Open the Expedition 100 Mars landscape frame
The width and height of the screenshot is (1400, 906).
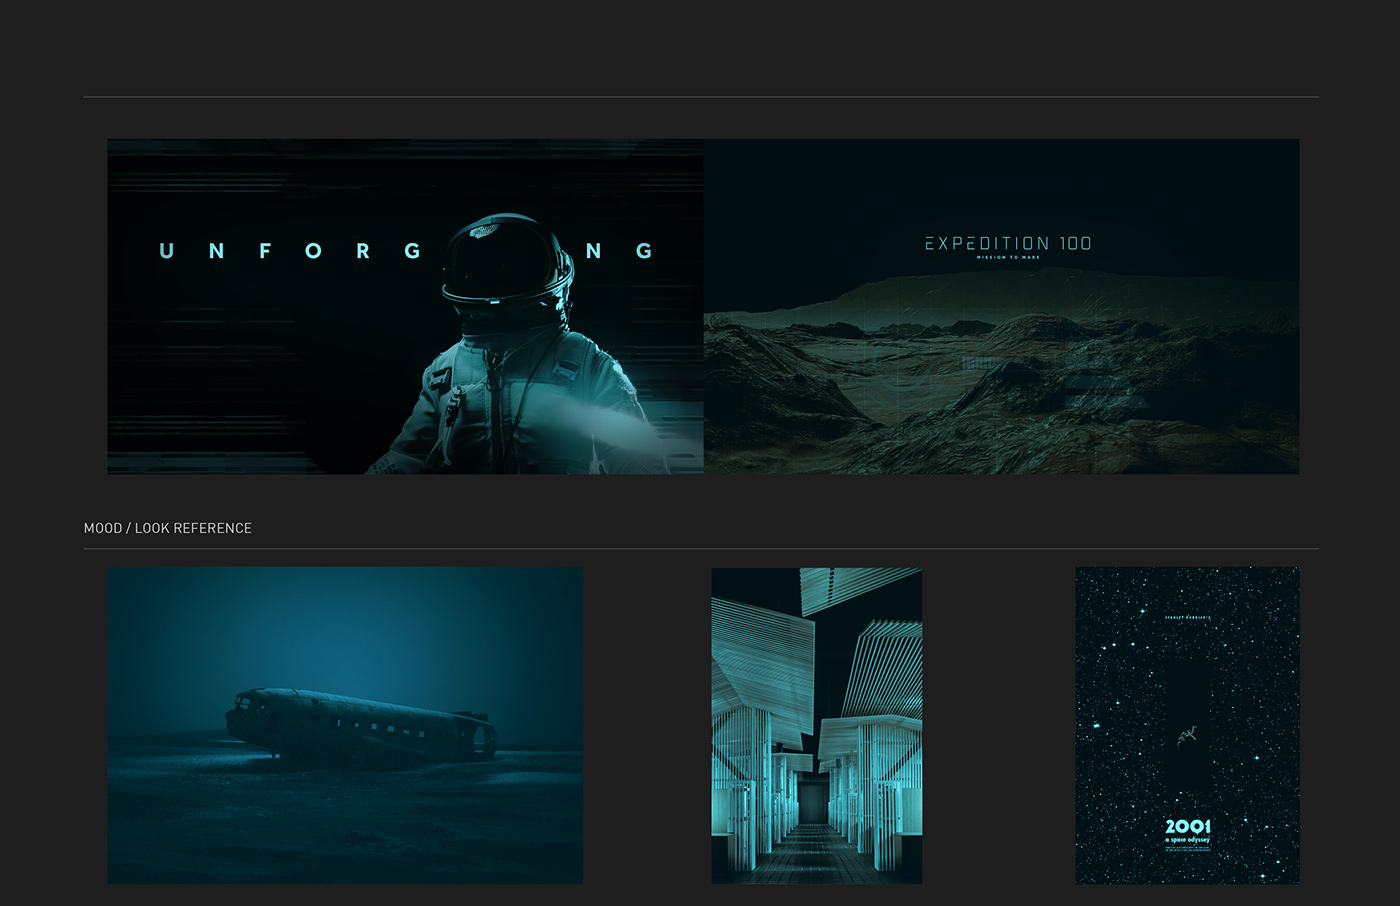pos(1002,306)
